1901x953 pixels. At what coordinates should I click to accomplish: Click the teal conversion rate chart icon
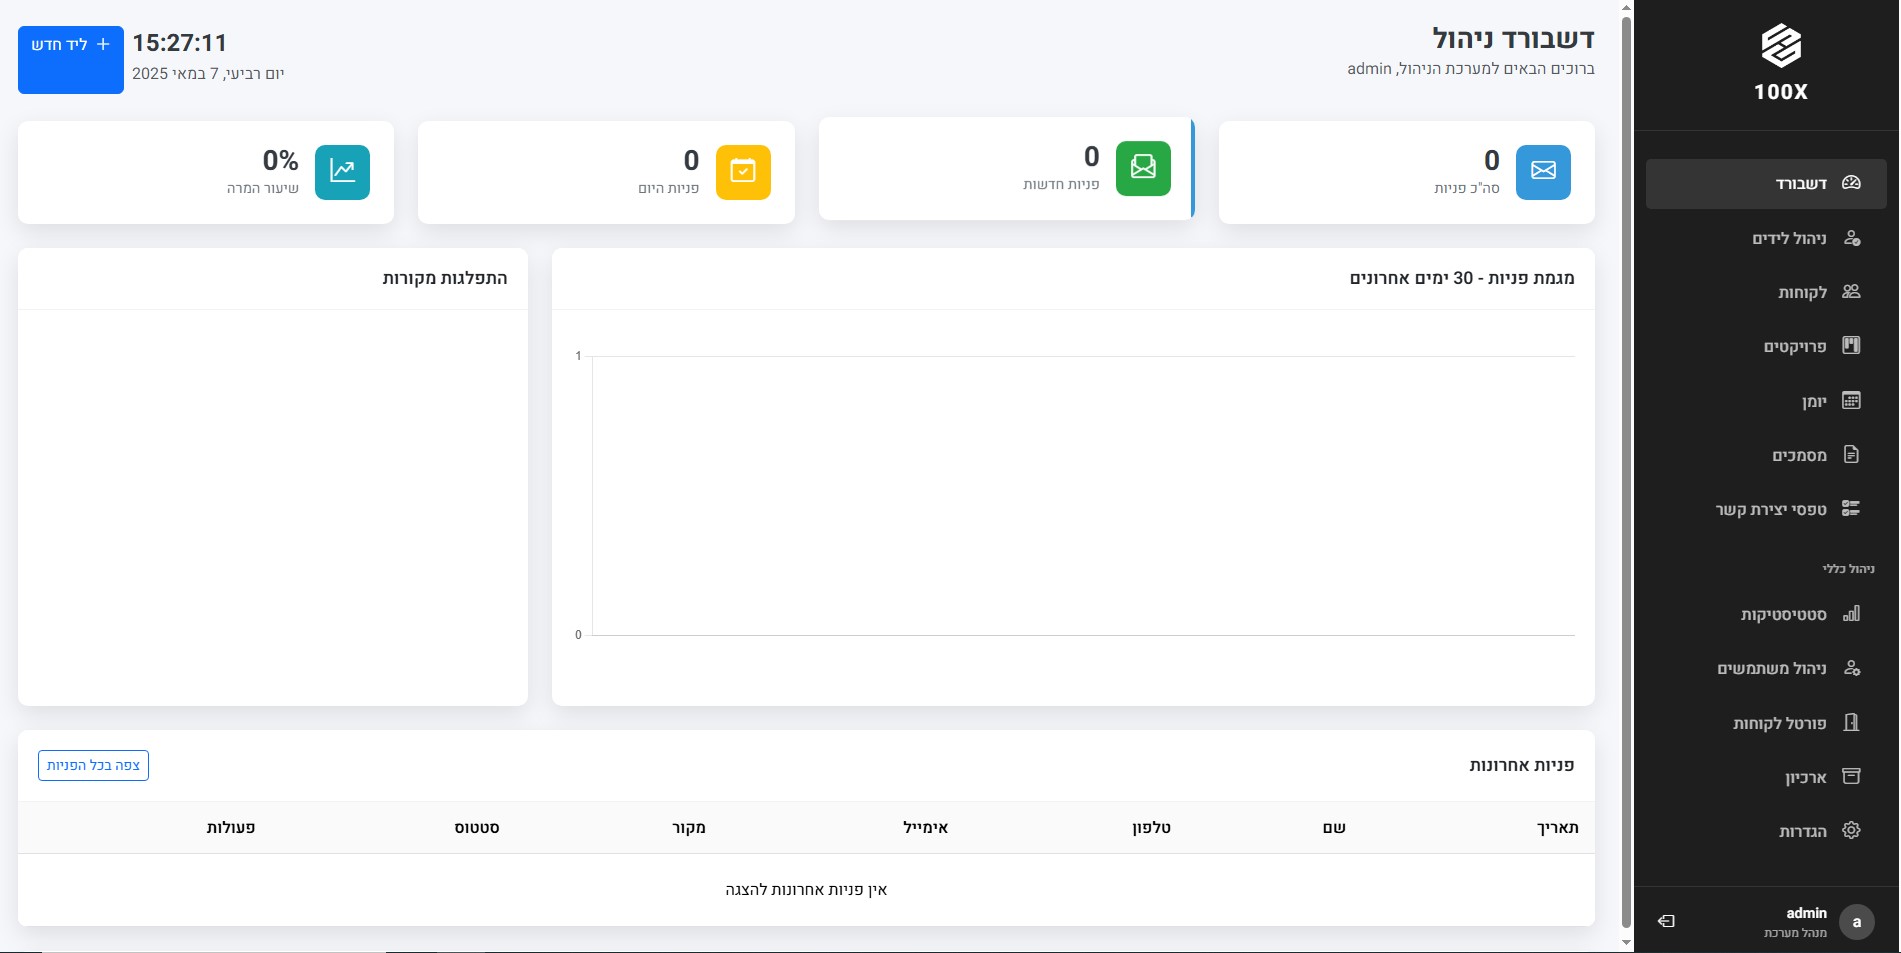pos(342,172)
